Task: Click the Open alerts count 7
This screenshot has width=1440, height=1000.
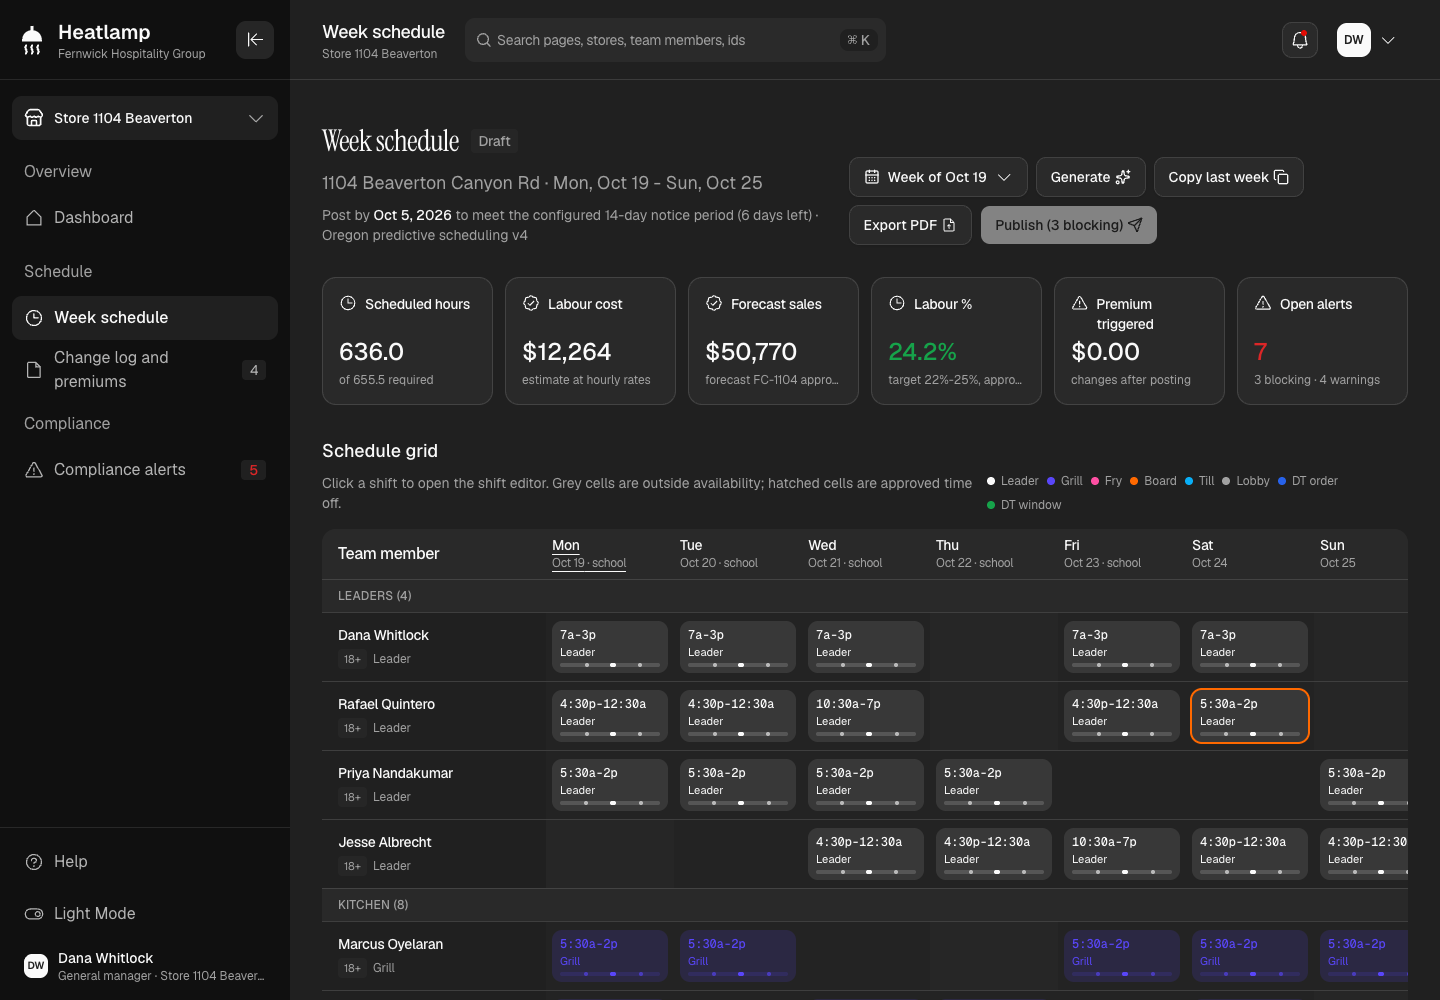Action: click(x=1260, y=352)
